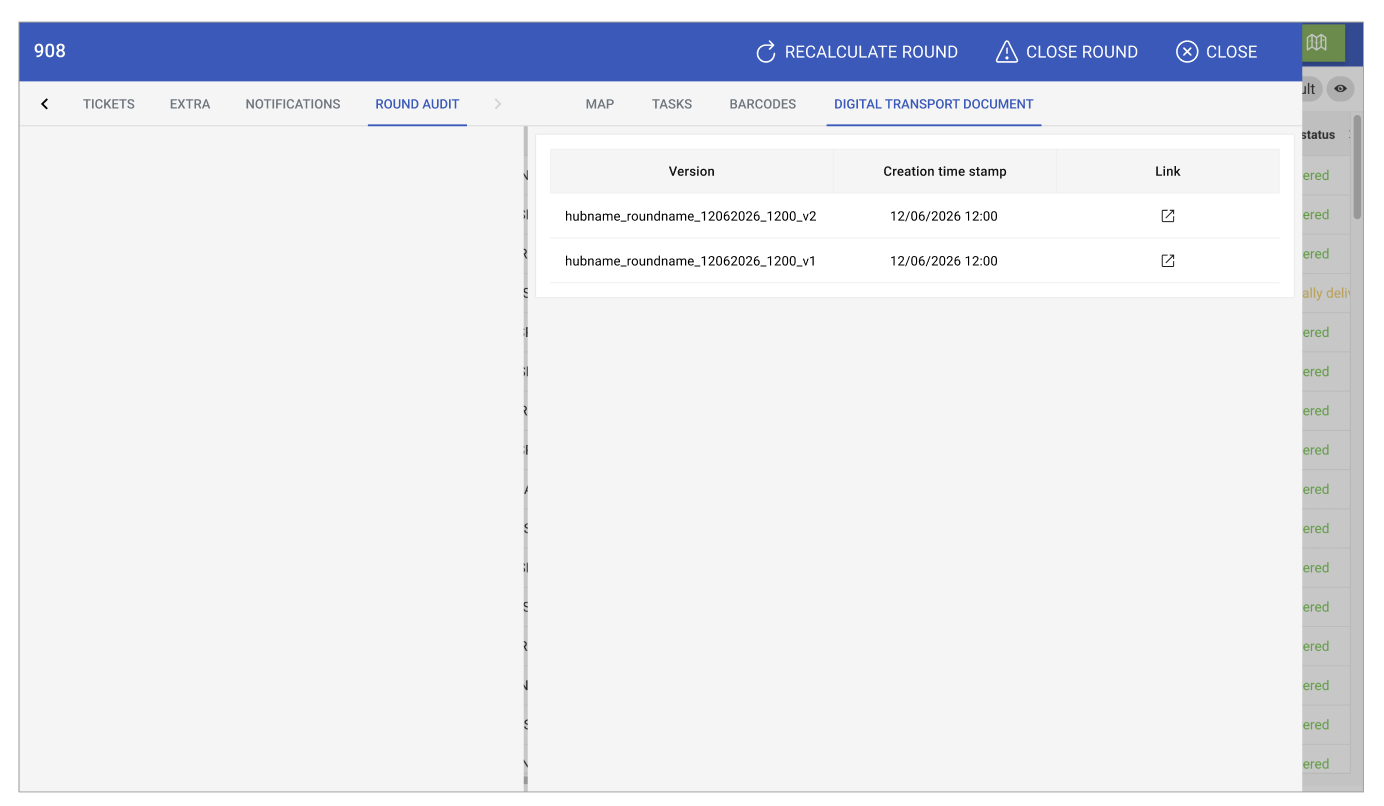Select the Round Audit tab

(x=417, y=104)
